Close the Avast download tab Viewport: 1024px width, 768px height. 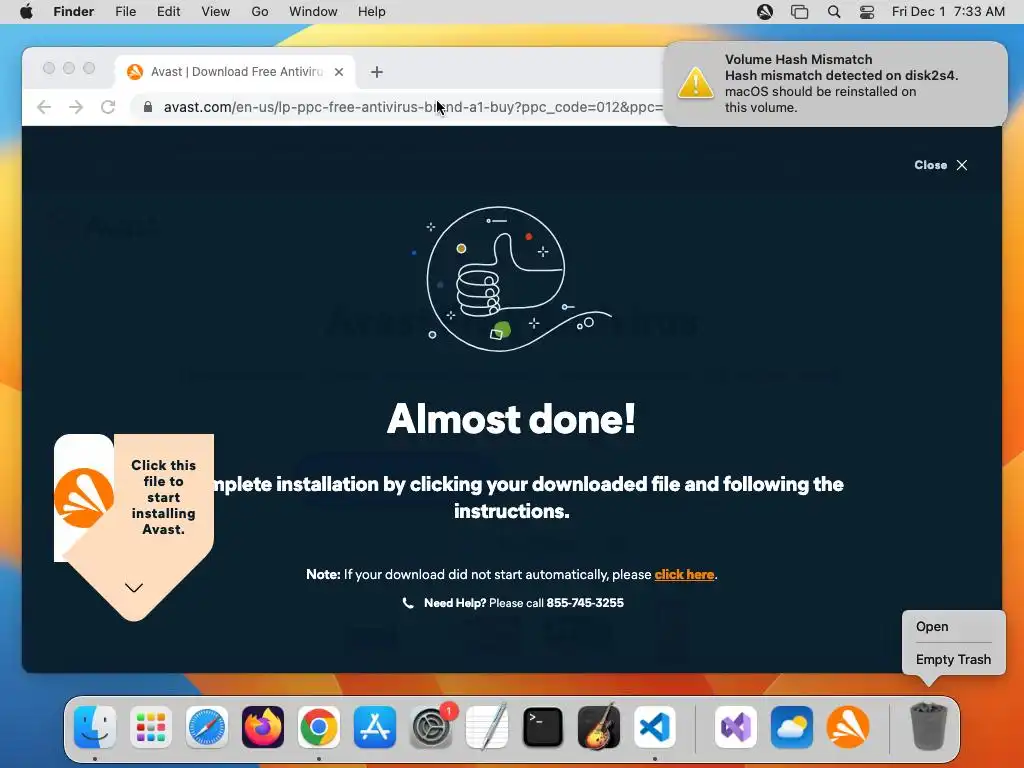click(x=339, y=72)
